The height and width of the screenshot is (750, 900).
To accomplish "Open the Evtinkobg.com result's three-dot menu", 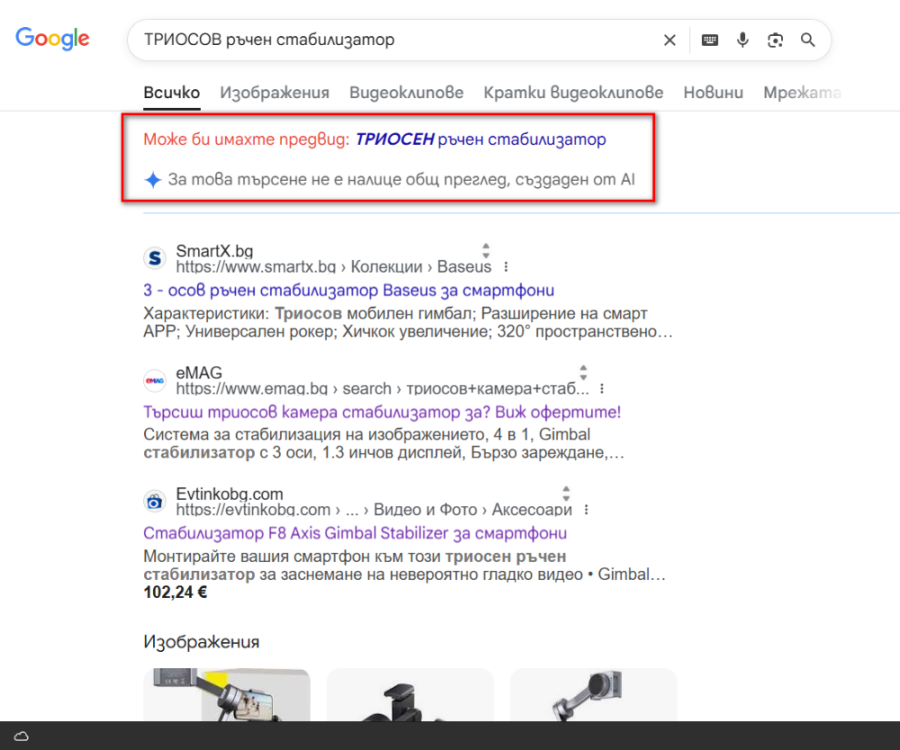I will click(x=585, y=510).
